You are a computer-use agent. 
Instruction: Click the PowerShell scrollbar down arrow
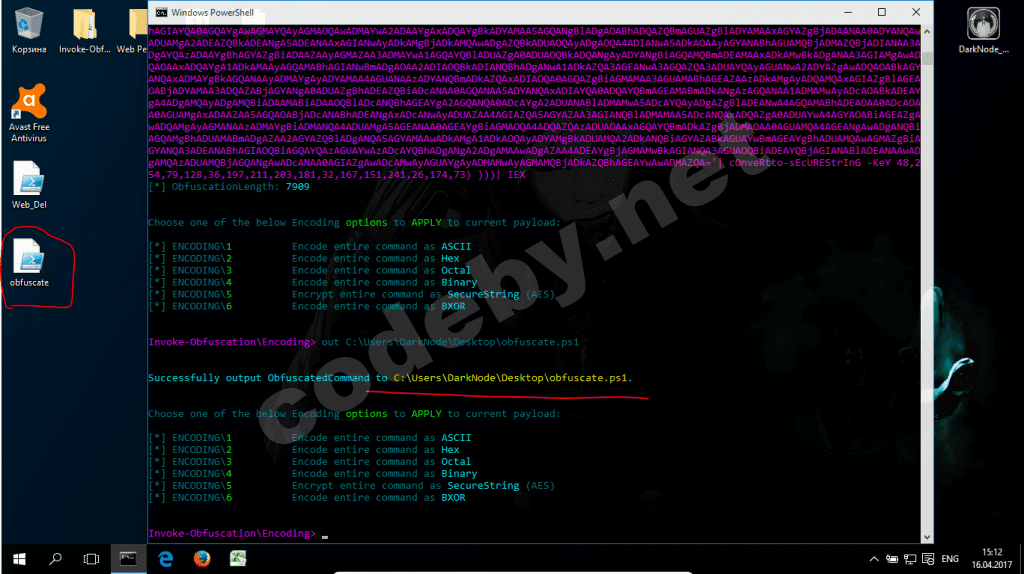[927, 537]
